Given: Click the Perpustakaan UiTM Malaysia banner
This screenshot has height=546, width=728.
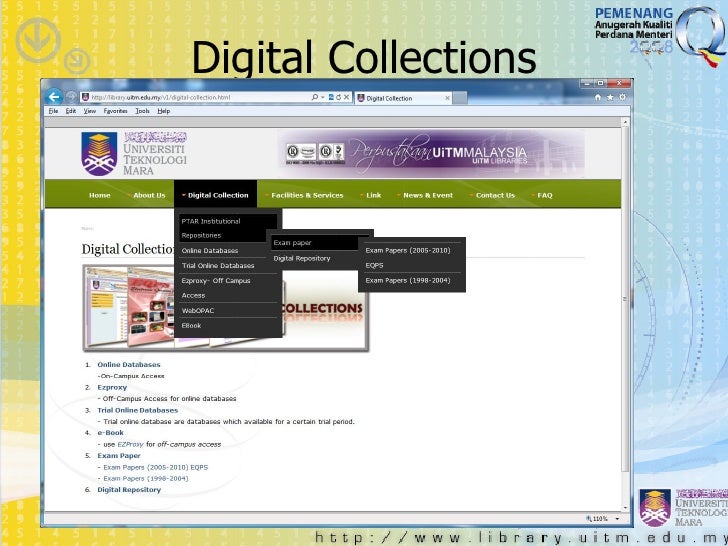Looking at the screenshot, I should 431,153.
